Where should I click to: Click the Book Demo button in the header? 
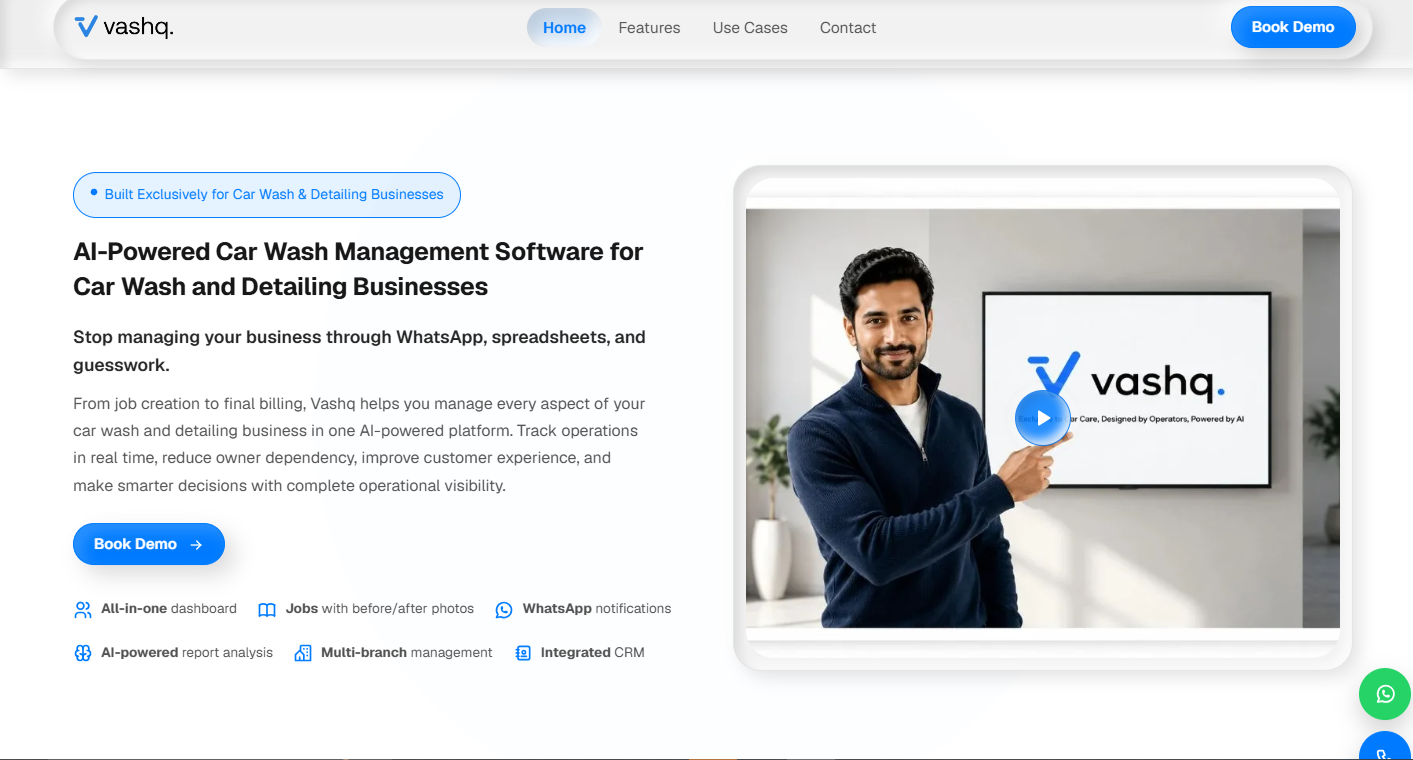point(1293,27)
